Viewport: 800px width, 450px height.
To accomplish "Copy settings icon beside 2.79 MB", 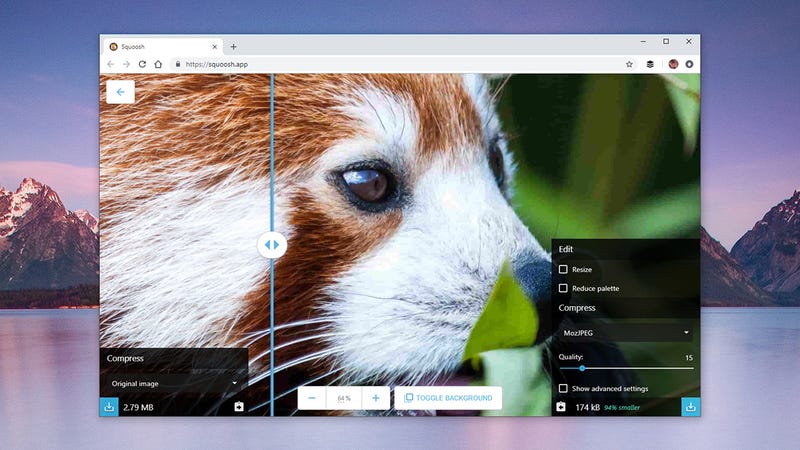I will click(x=239, y=407).
